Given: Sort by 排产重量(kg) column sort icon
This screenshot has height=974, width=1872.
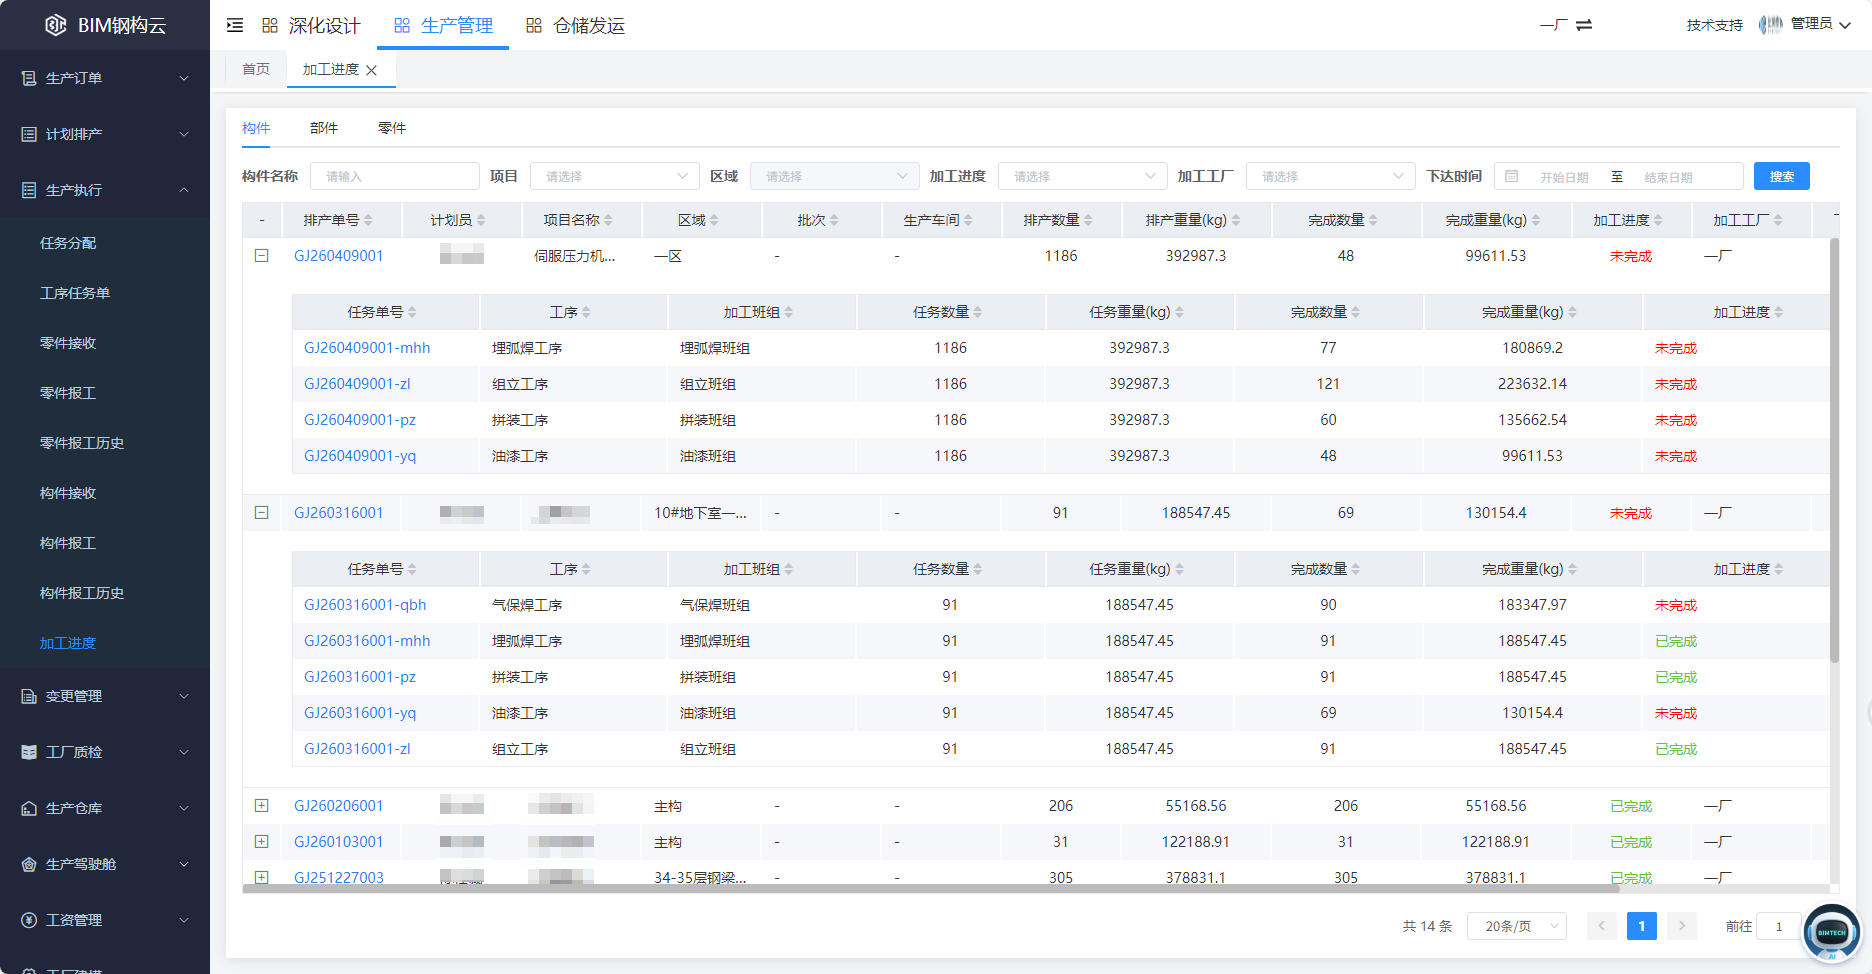Looking at the screenshot, I should pos(1236,220).
